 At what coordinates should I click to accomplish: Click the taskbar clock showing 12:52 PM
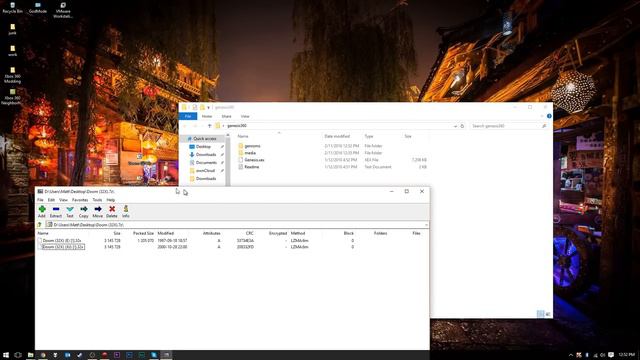tap(626, 355)
